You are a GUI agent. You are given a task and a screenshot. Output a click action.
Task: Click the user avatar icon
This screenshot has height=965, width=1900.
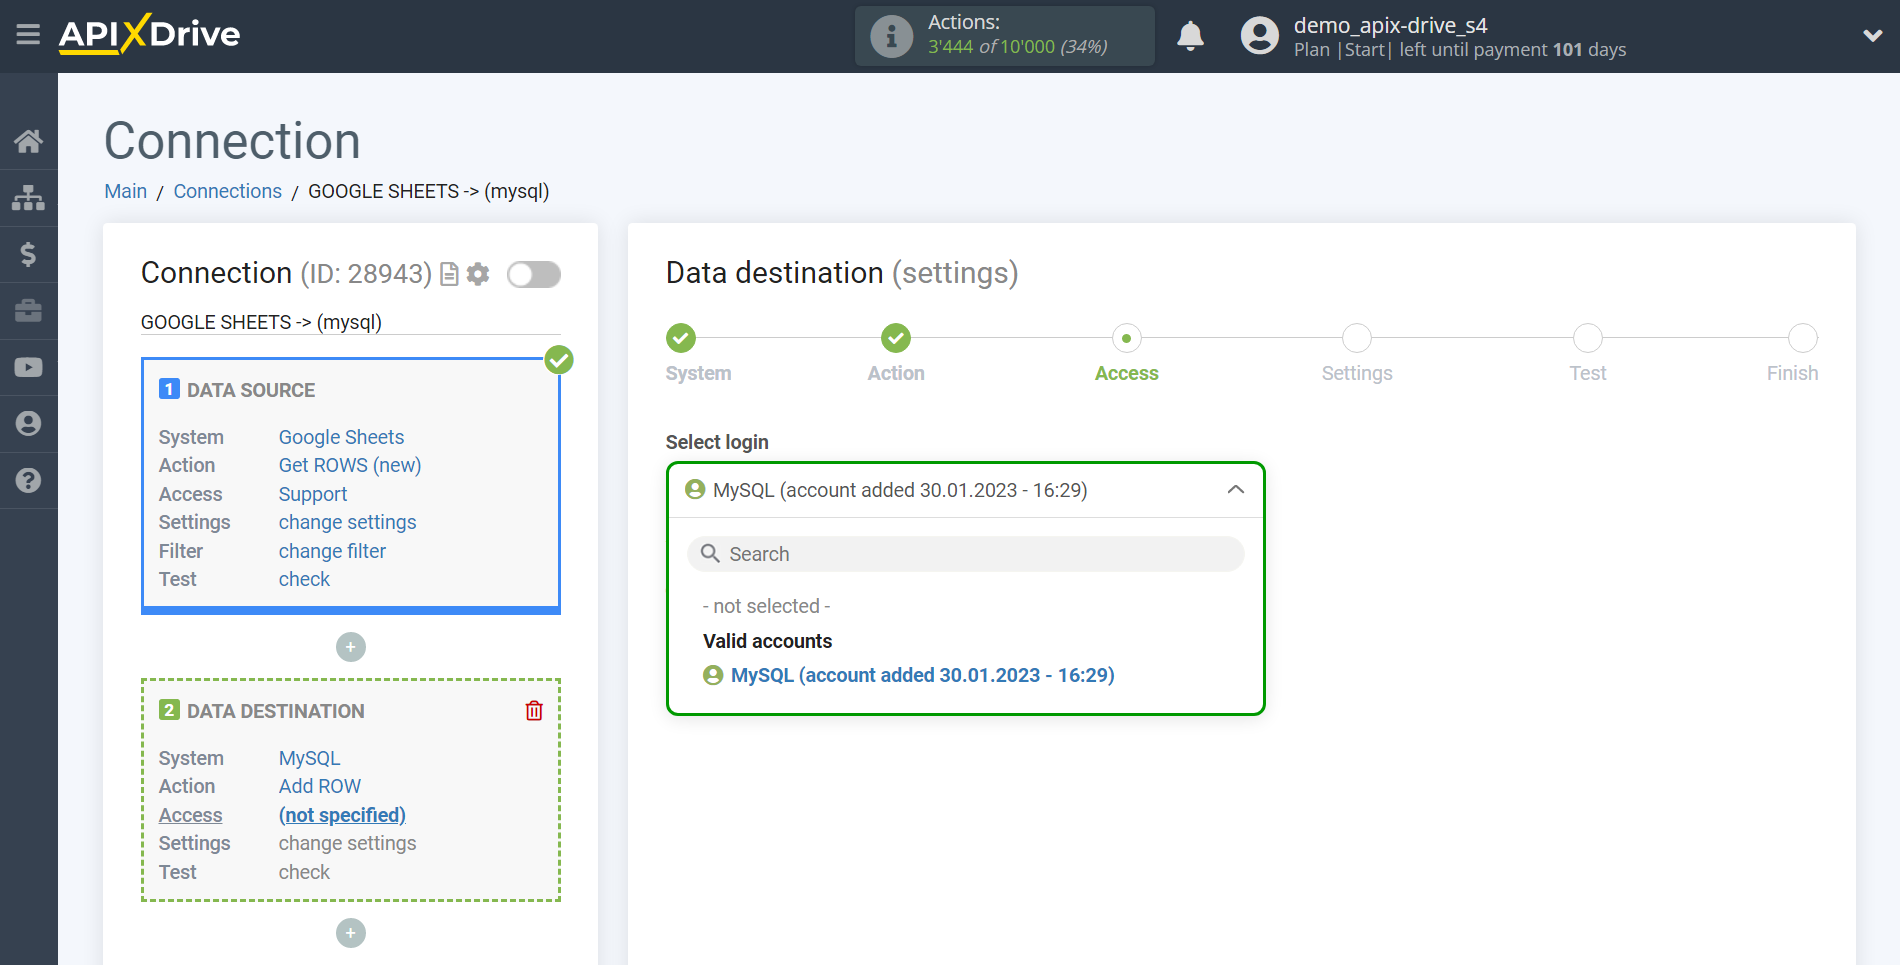(x=1259, y=36)
